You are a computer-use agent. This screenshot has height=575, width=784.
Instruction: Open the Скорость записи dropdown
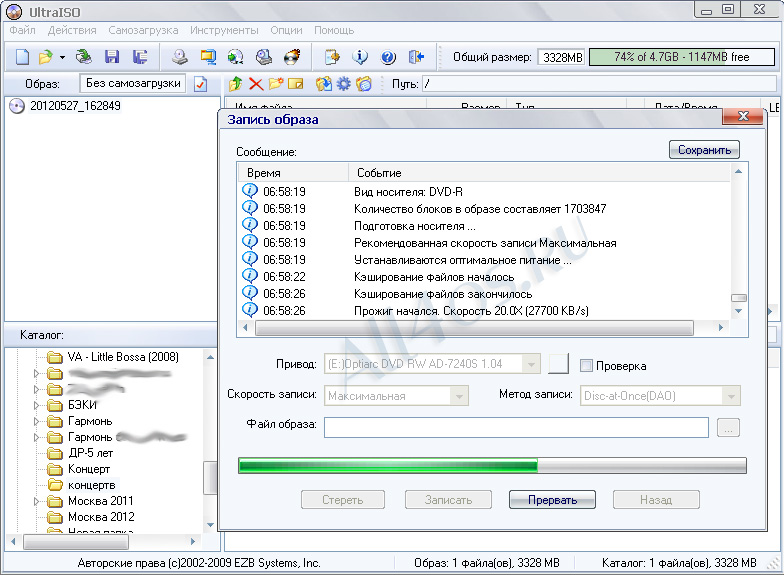coord(458,396)
